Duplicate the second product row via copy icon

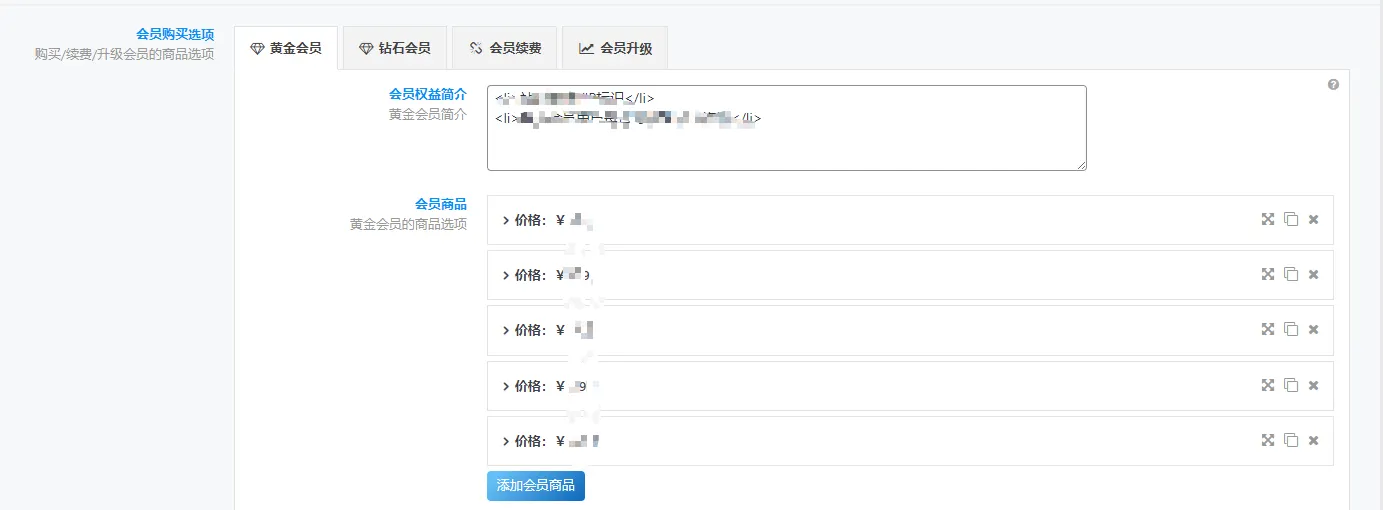[1291, 274]
